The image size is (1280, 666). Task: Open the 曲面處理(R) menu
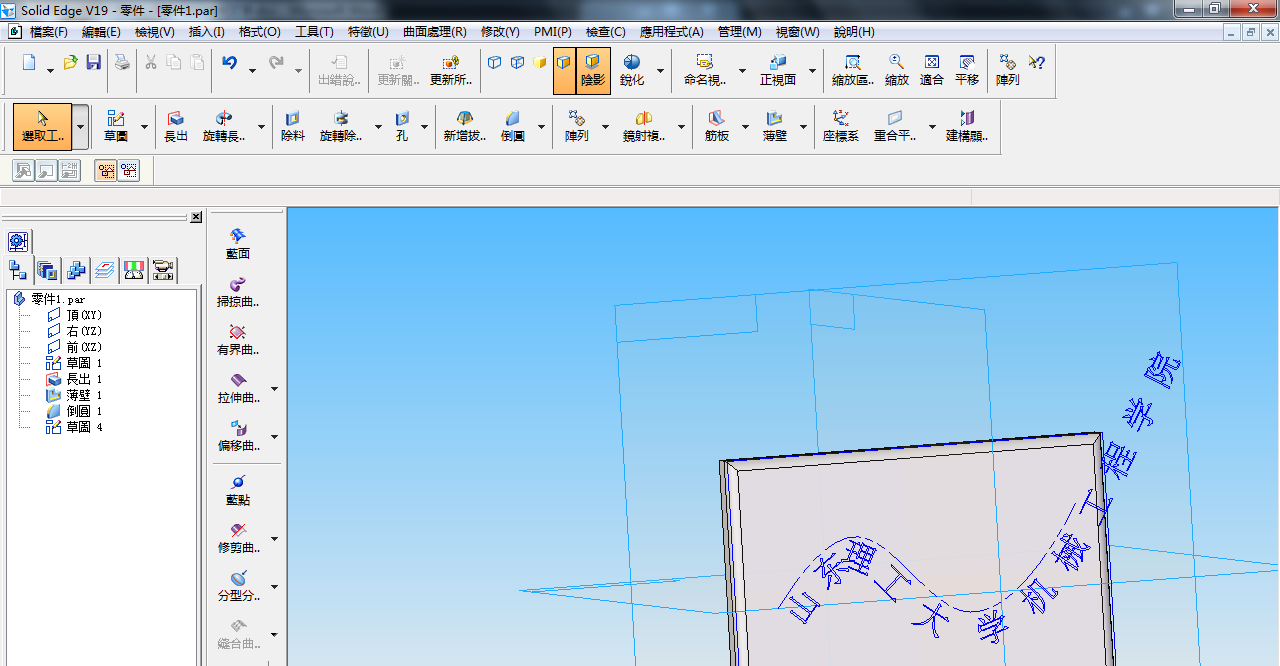pyautogui.click(x=434, y=32)
